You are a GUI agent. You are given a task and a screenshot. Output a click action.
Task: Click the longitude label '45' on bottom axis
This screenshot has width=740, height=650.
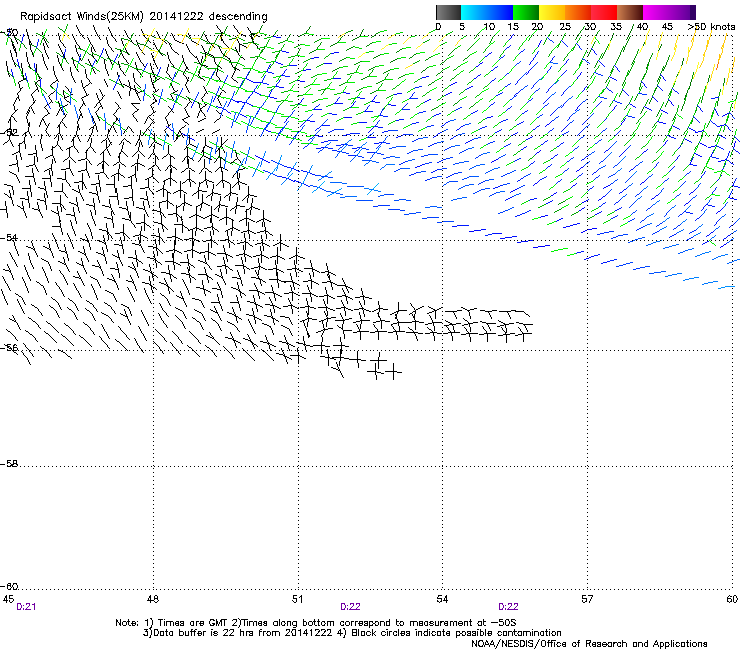tap(8, 599)
